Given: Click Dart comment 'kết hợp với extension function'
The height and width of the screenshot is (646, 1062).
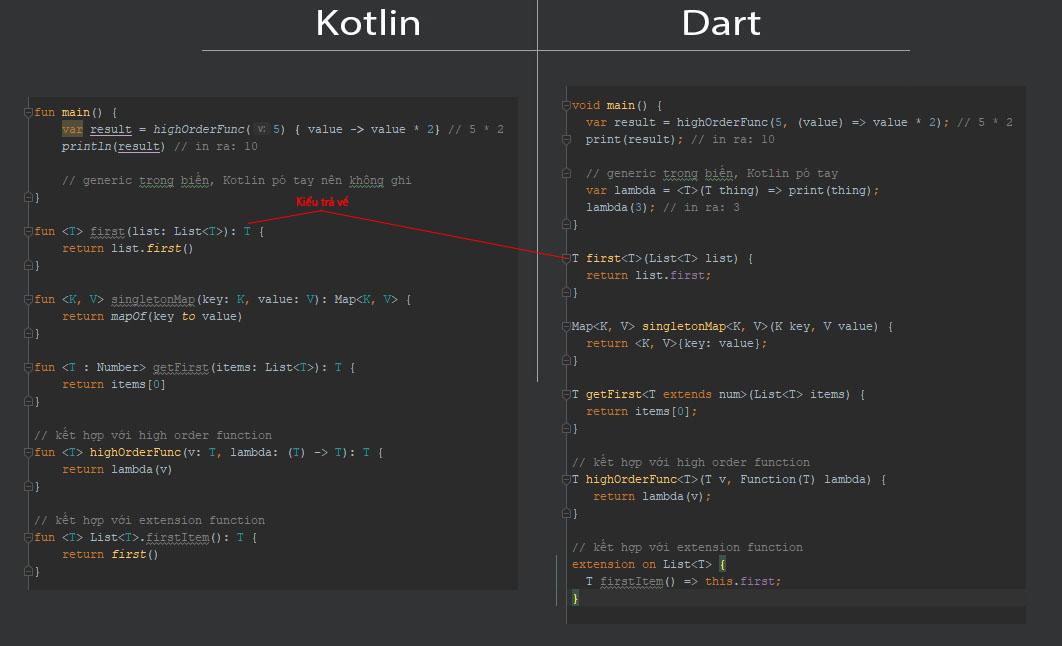Looking at the screenshot, I should click(x=698, y=547).
